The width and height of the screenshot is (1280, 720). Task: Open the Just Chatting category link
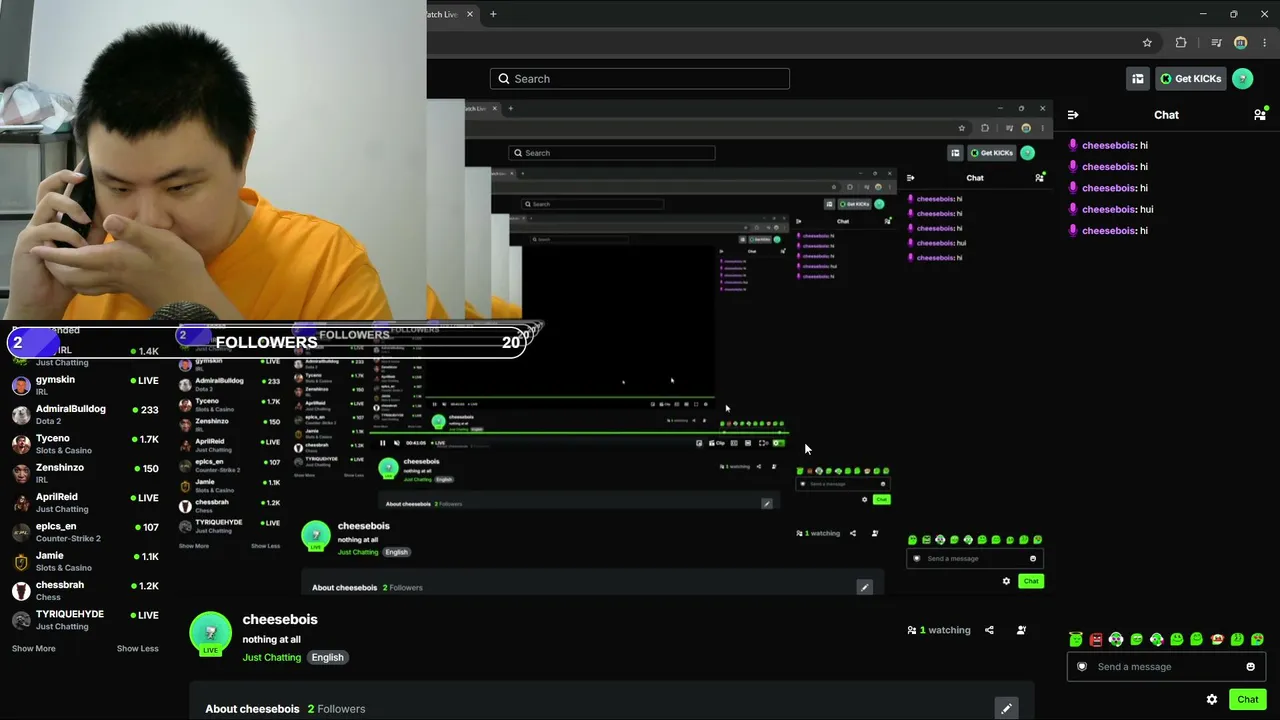click(x=271, y=657)
